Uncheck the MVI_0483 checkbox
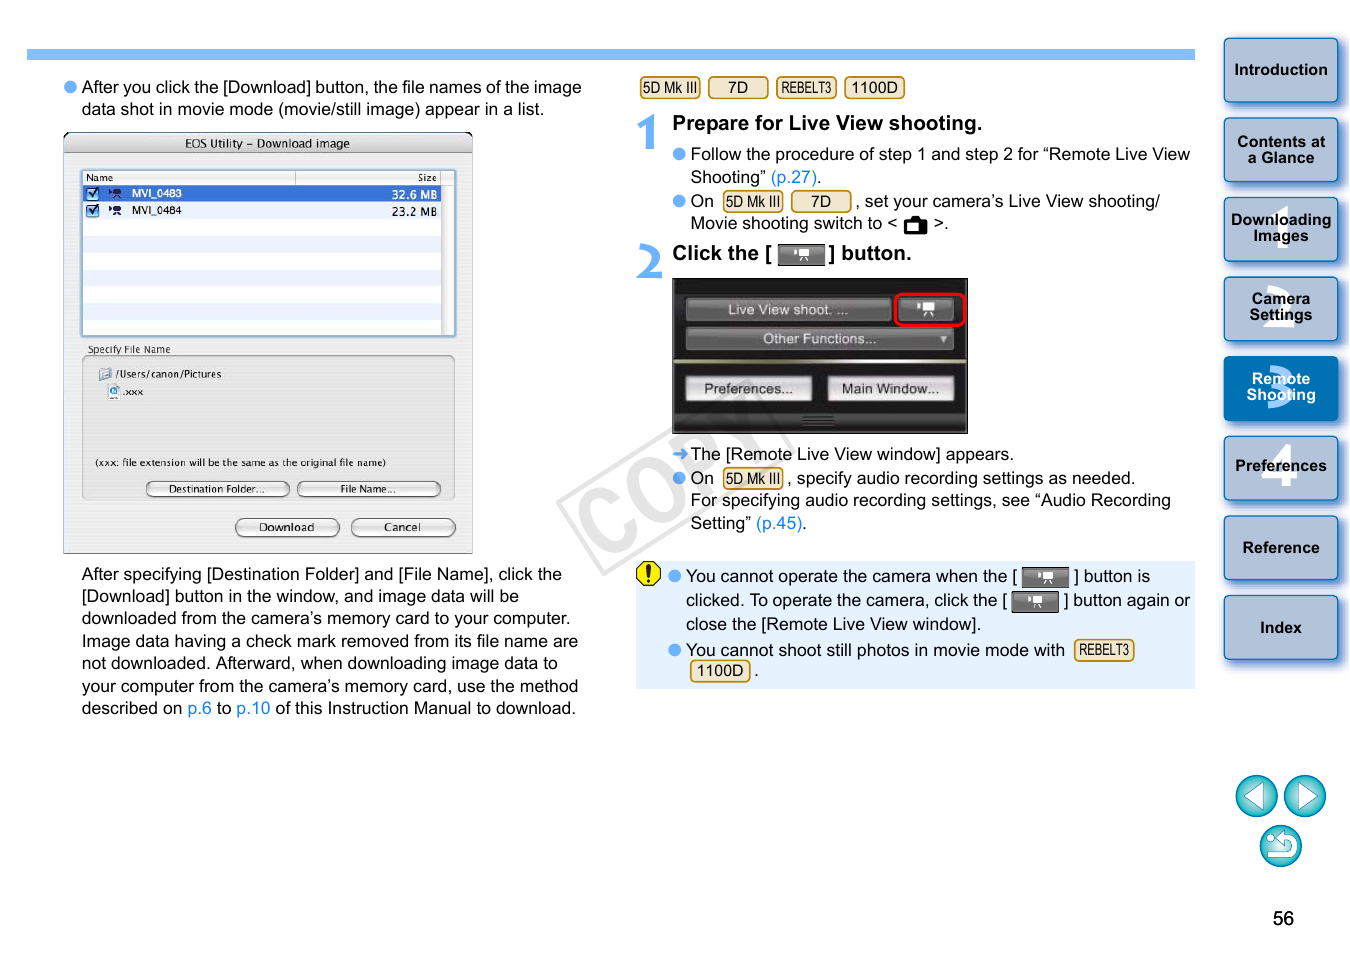 93,194
